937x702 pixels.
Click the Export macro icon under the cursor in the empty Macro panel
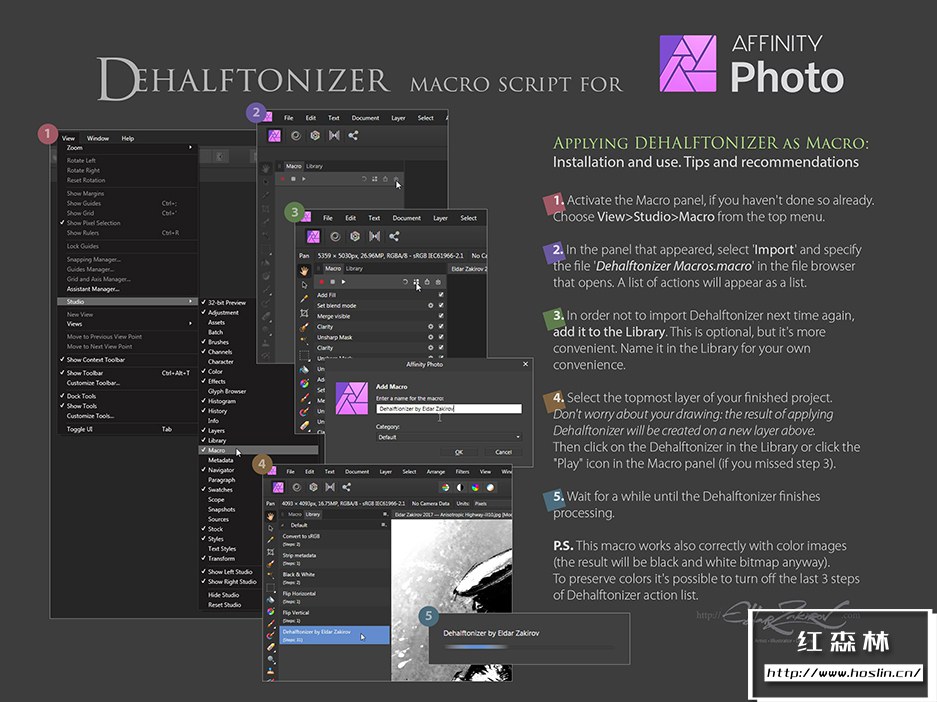point(395,179)
